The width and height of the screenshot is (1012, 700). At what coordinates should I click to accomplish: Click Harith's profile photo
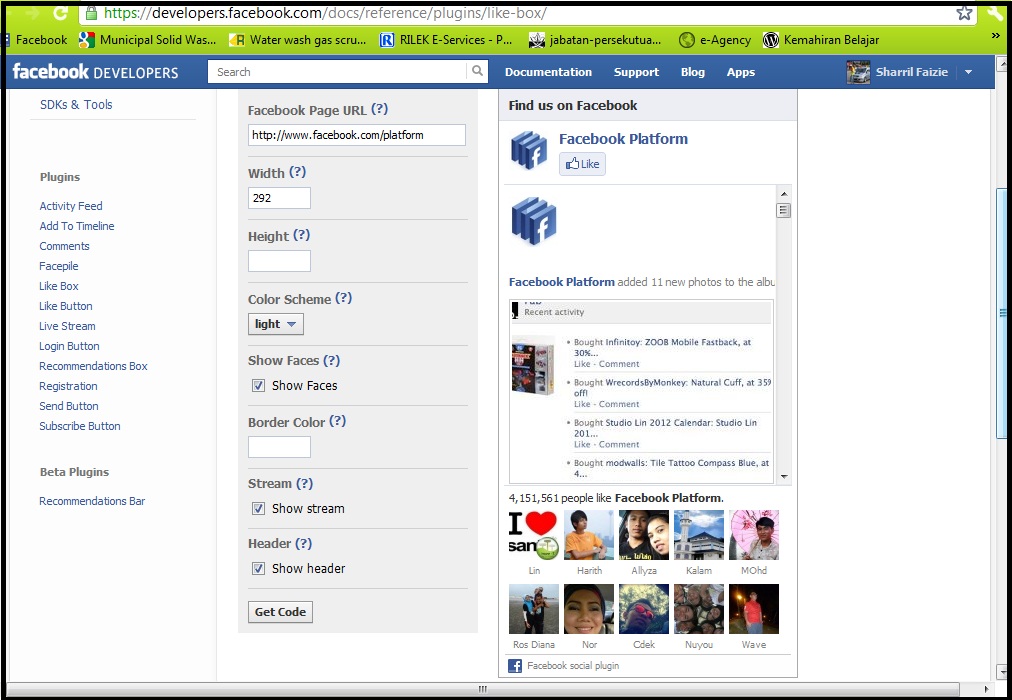click(x=589, y=535)
